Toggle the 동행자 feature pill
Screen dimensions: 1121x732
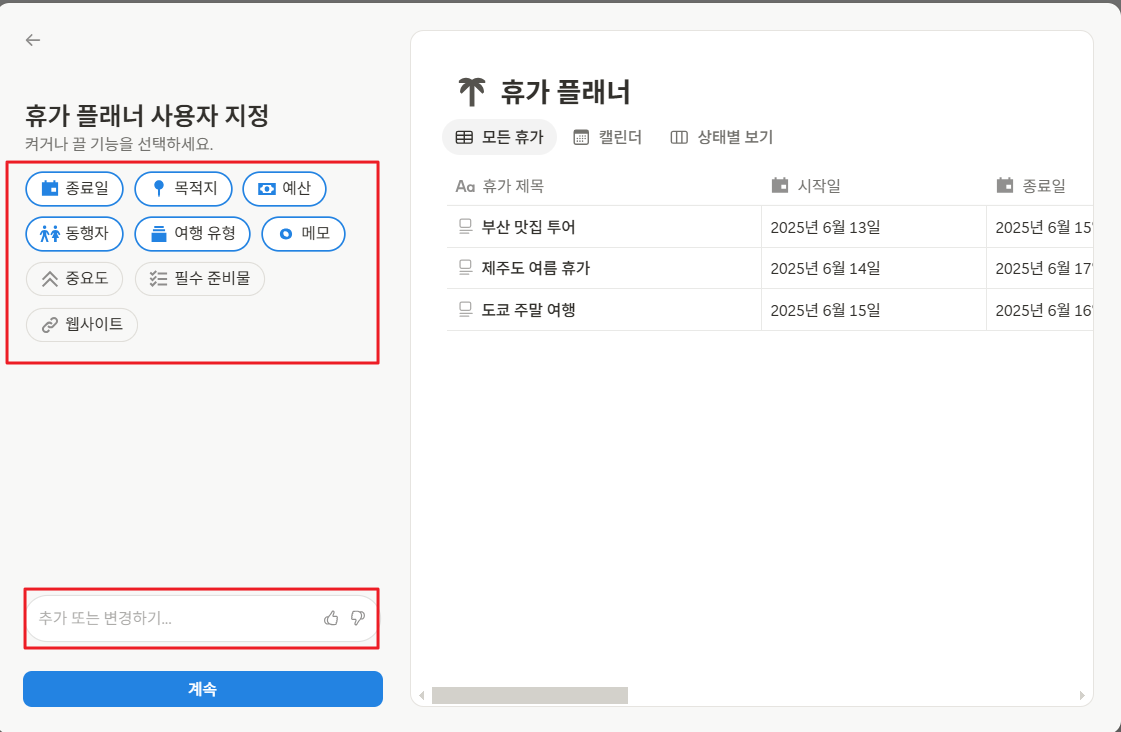[x=73, y=233]
